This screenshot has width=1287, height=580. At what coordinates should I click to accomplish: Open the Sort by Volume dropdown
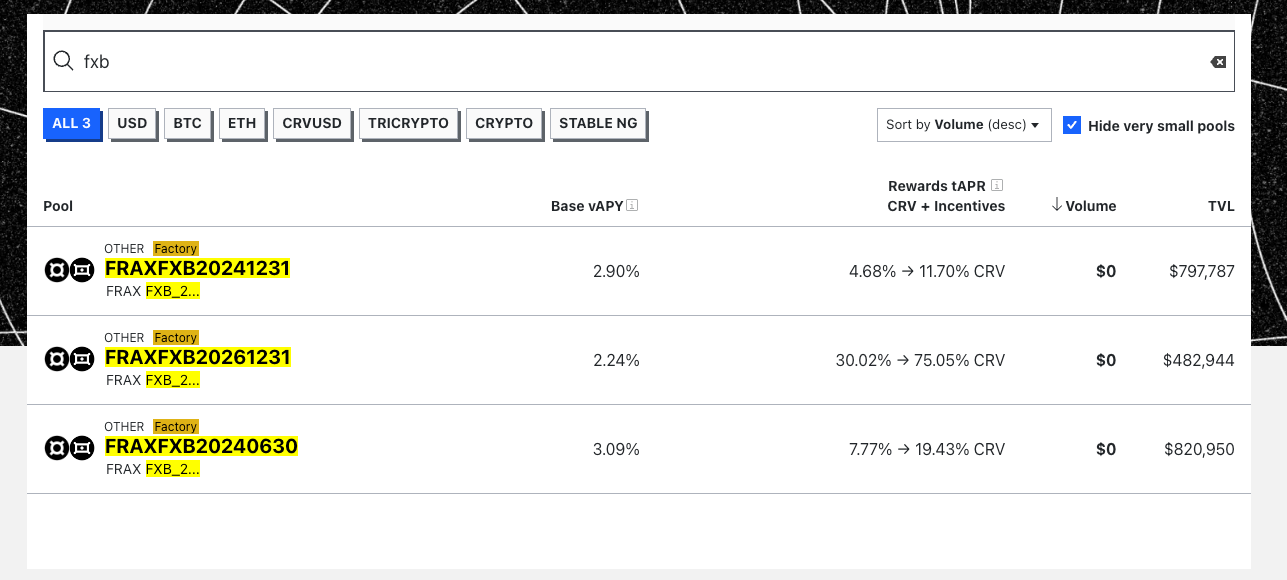(963, 125)
